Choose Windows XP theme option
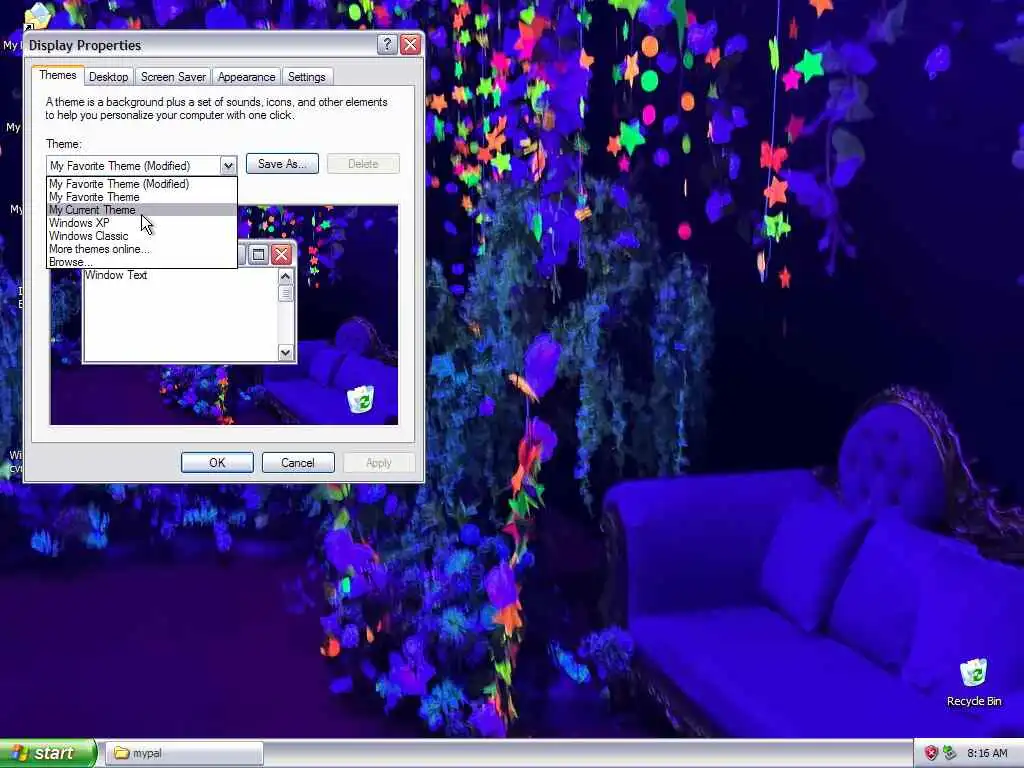 (142, 223)
